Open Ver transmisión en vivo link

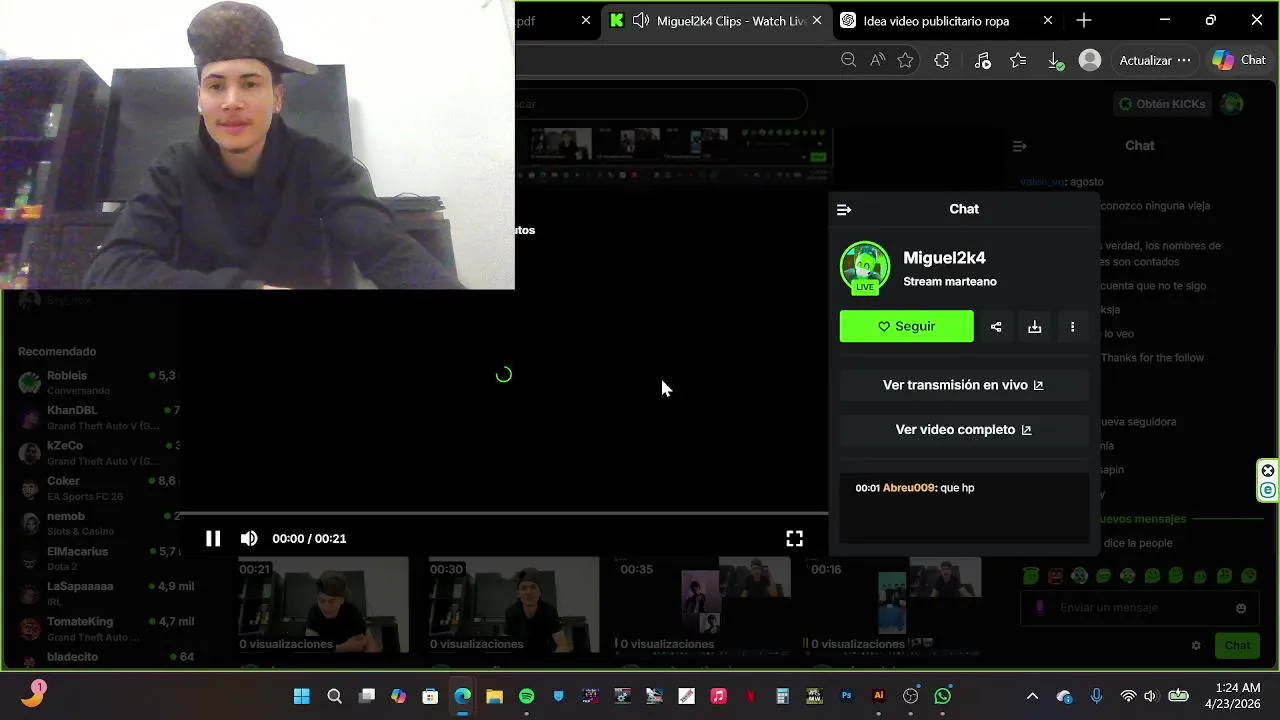[x=964, y=385]
